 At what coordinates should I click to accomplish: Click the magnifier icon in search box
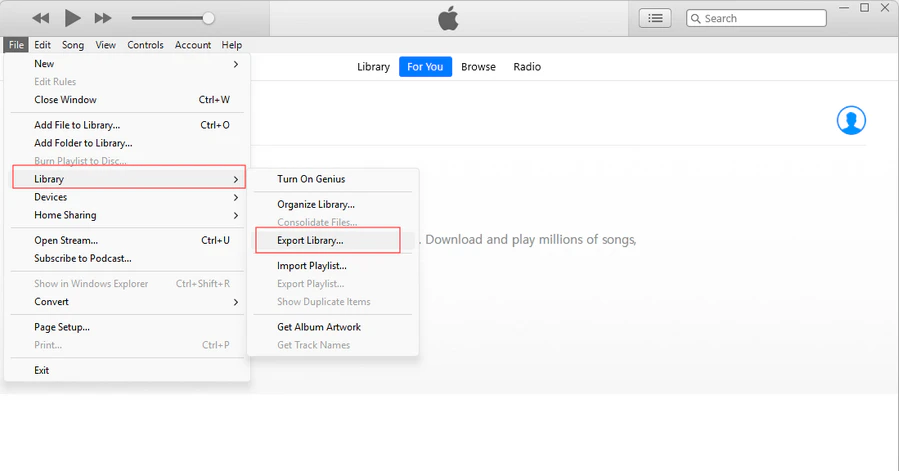[x=695, y=18]
